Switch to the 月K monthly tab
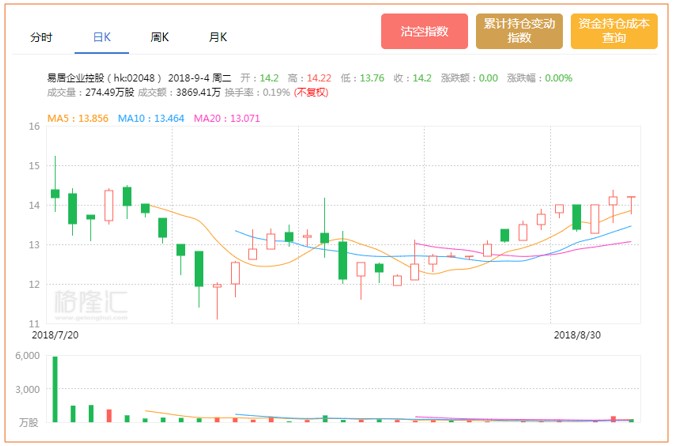The image size is (674, 446). pyautogui.click(x=218, y=37)
